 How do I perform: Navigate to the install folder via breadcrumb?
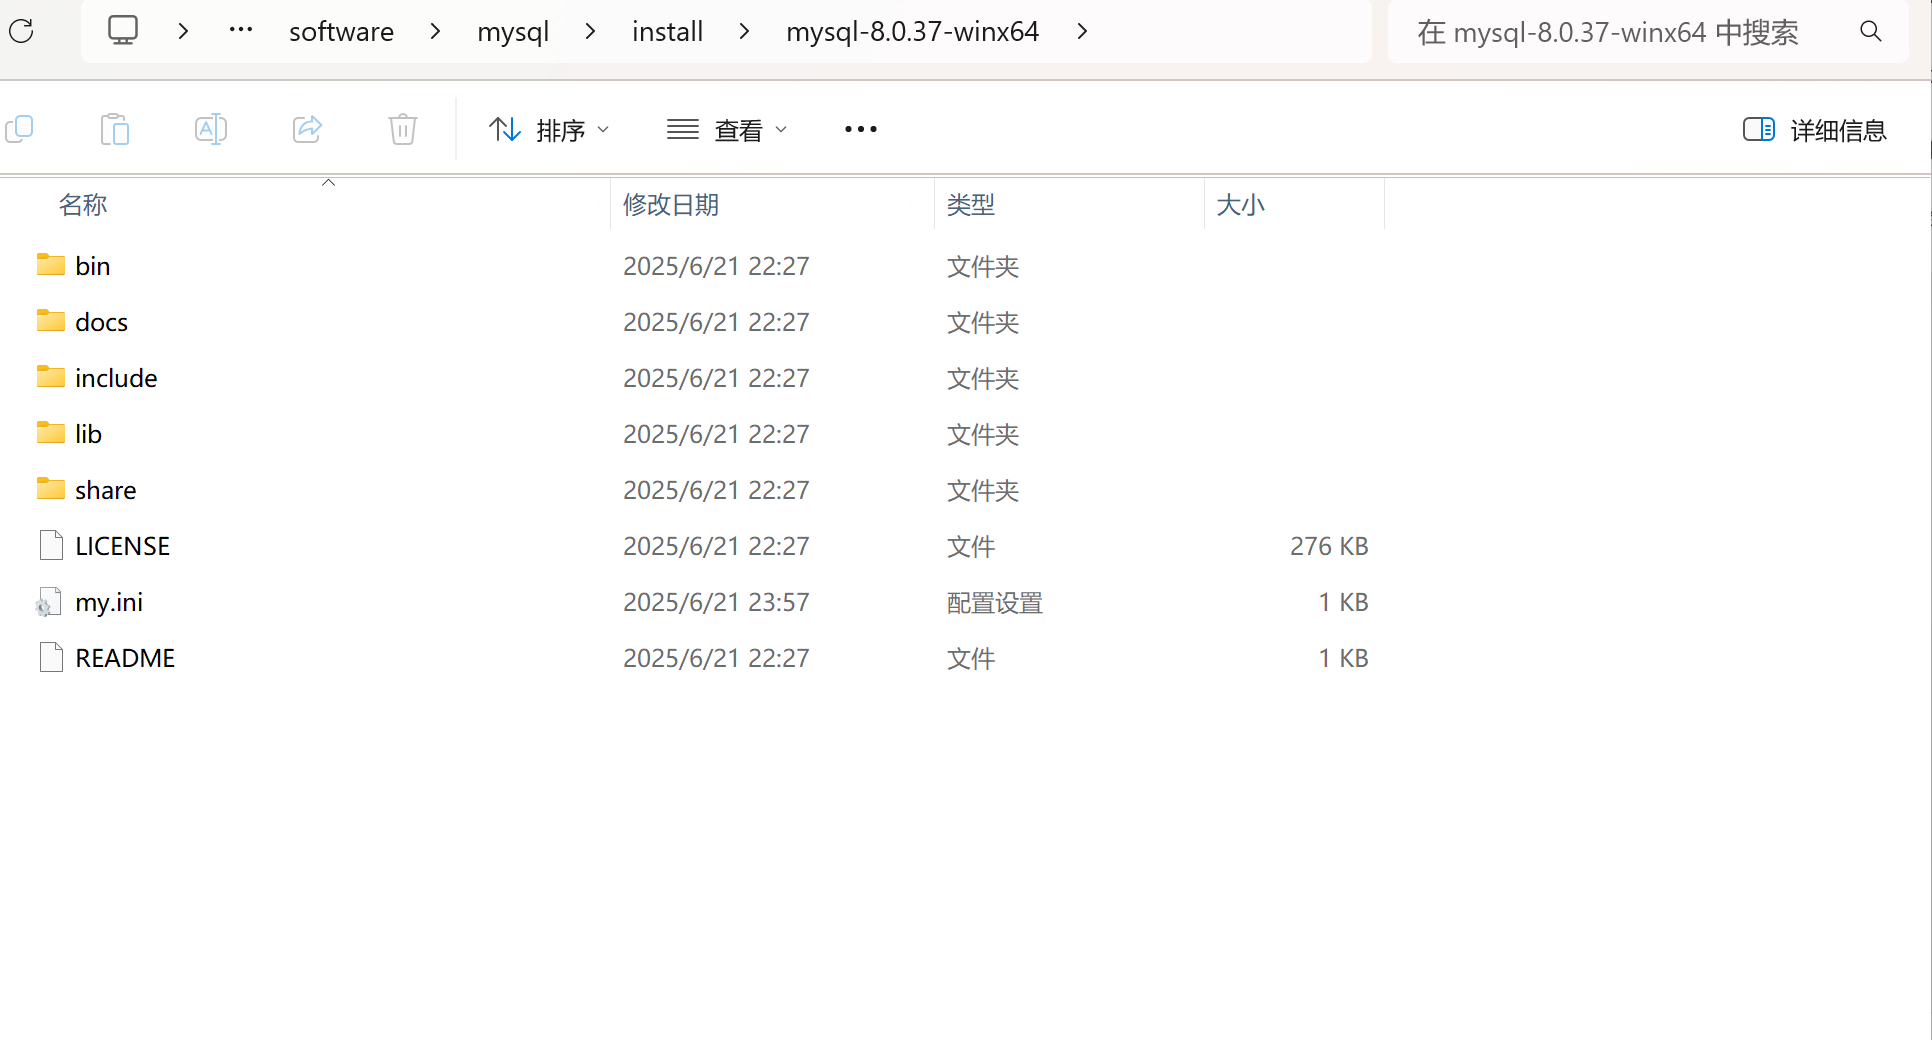click(667, 31)
